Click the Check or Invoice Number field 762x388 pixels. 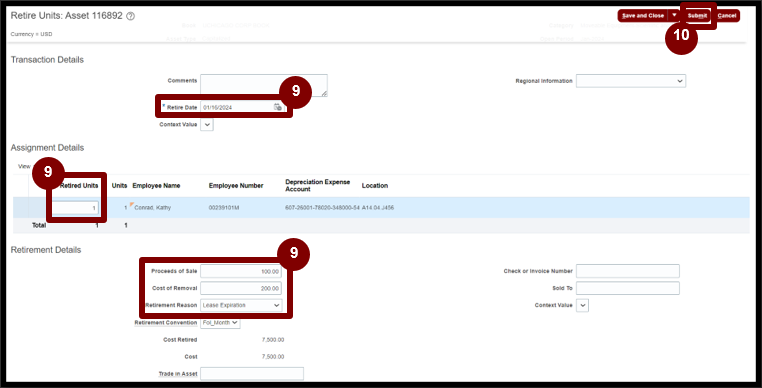(628, 271)
